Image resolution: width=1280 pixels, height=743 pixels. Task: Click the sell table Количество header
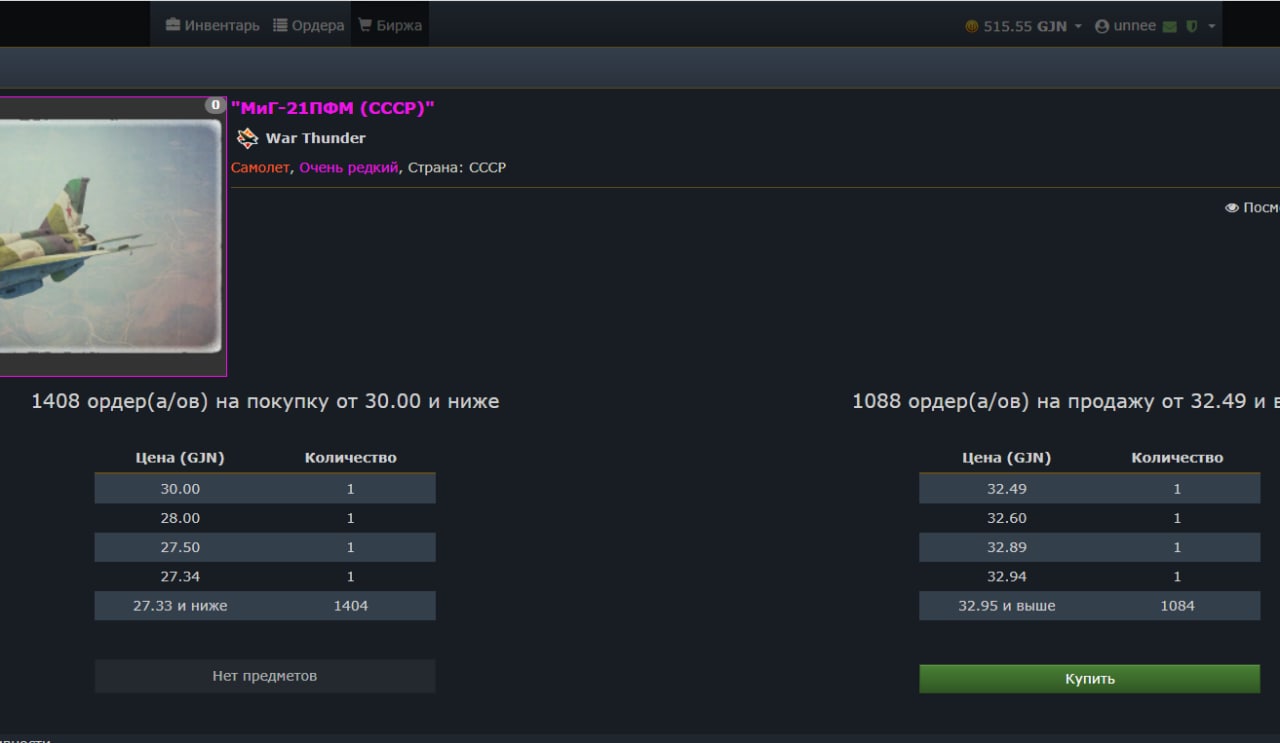(1177, 458)
